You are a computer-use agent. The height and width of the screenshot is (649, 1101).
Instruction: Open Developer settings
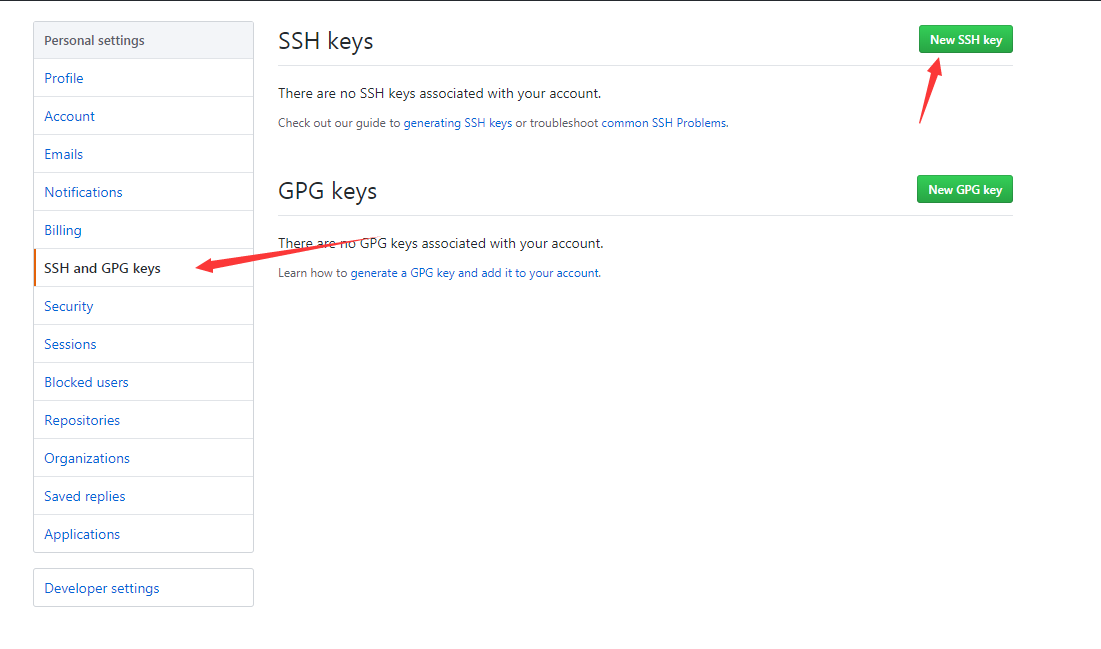click(102, 588)
